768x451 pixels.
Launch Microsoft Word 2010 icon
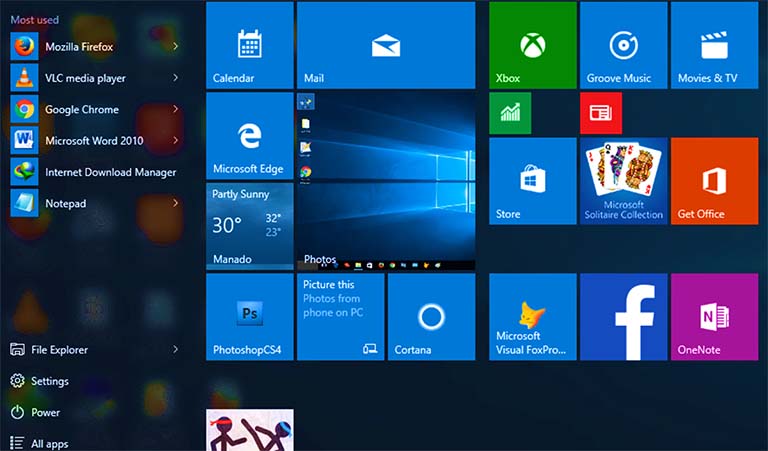coord(24,141)
